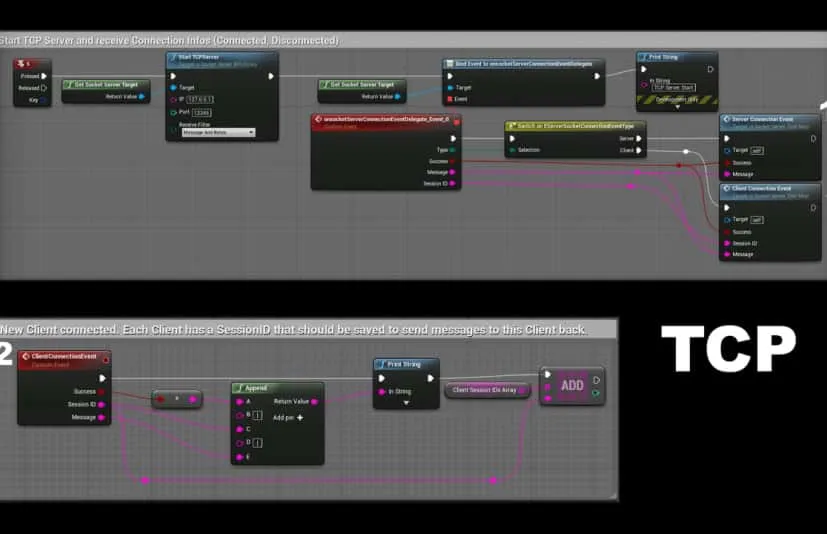Edit In String field reading TCP Server Start
The width and height of the screenshot is (827, 534).
tap(675, 88)
